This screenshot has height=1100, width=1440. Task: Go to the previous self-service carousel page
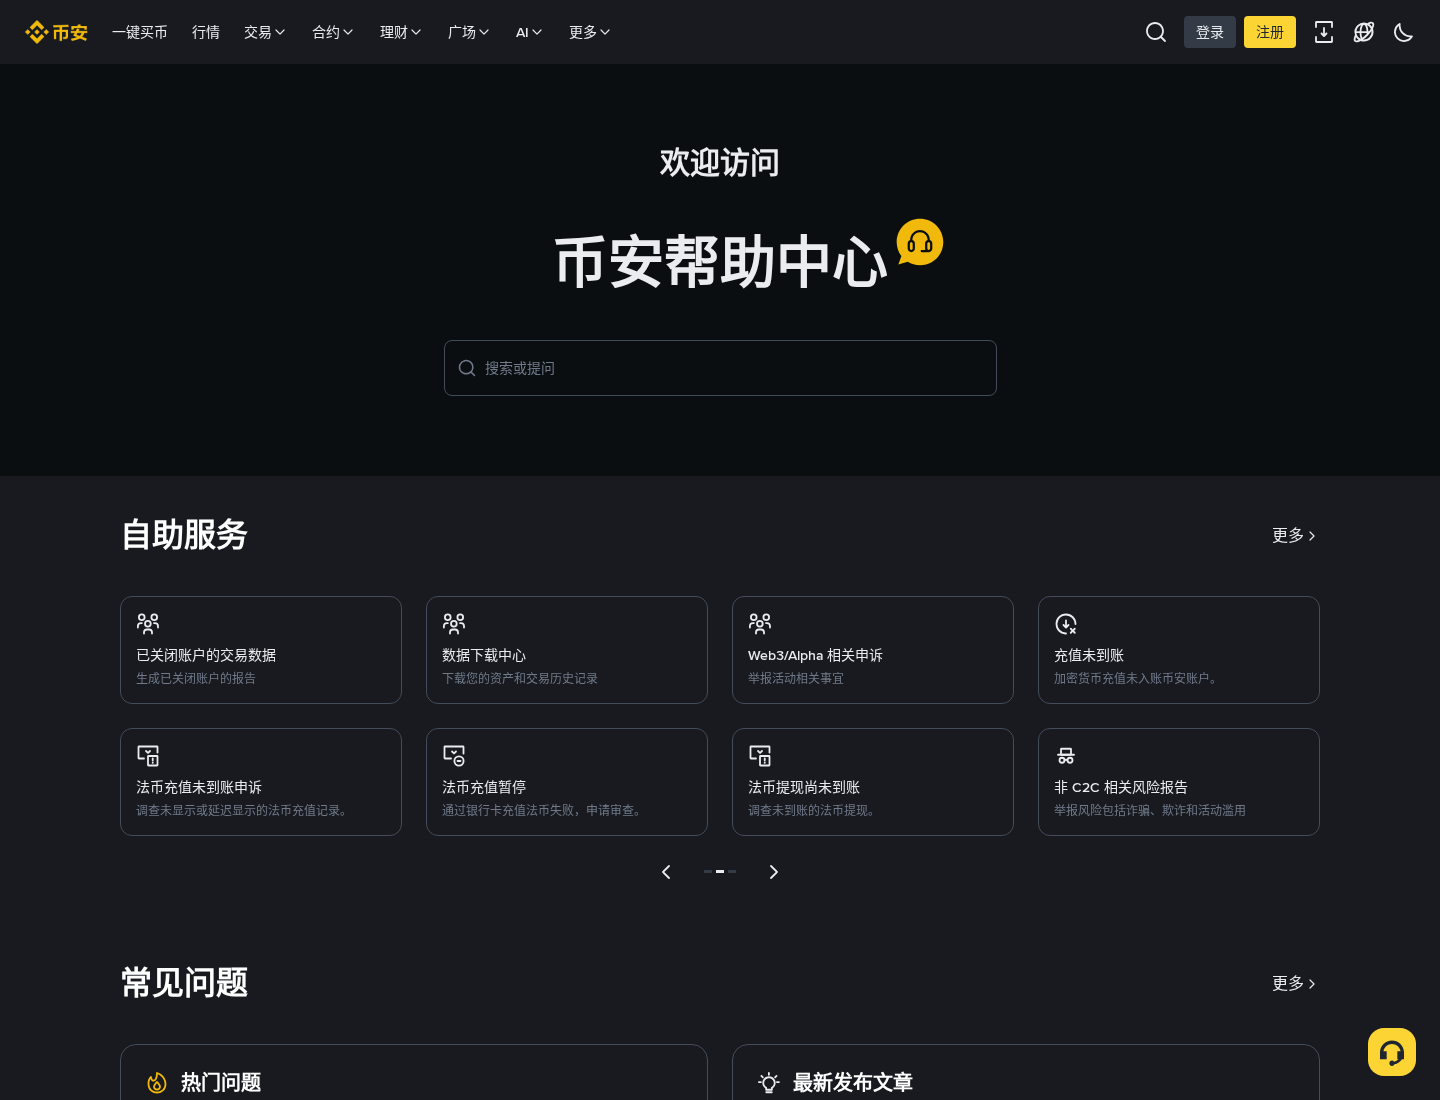(666, 872)
